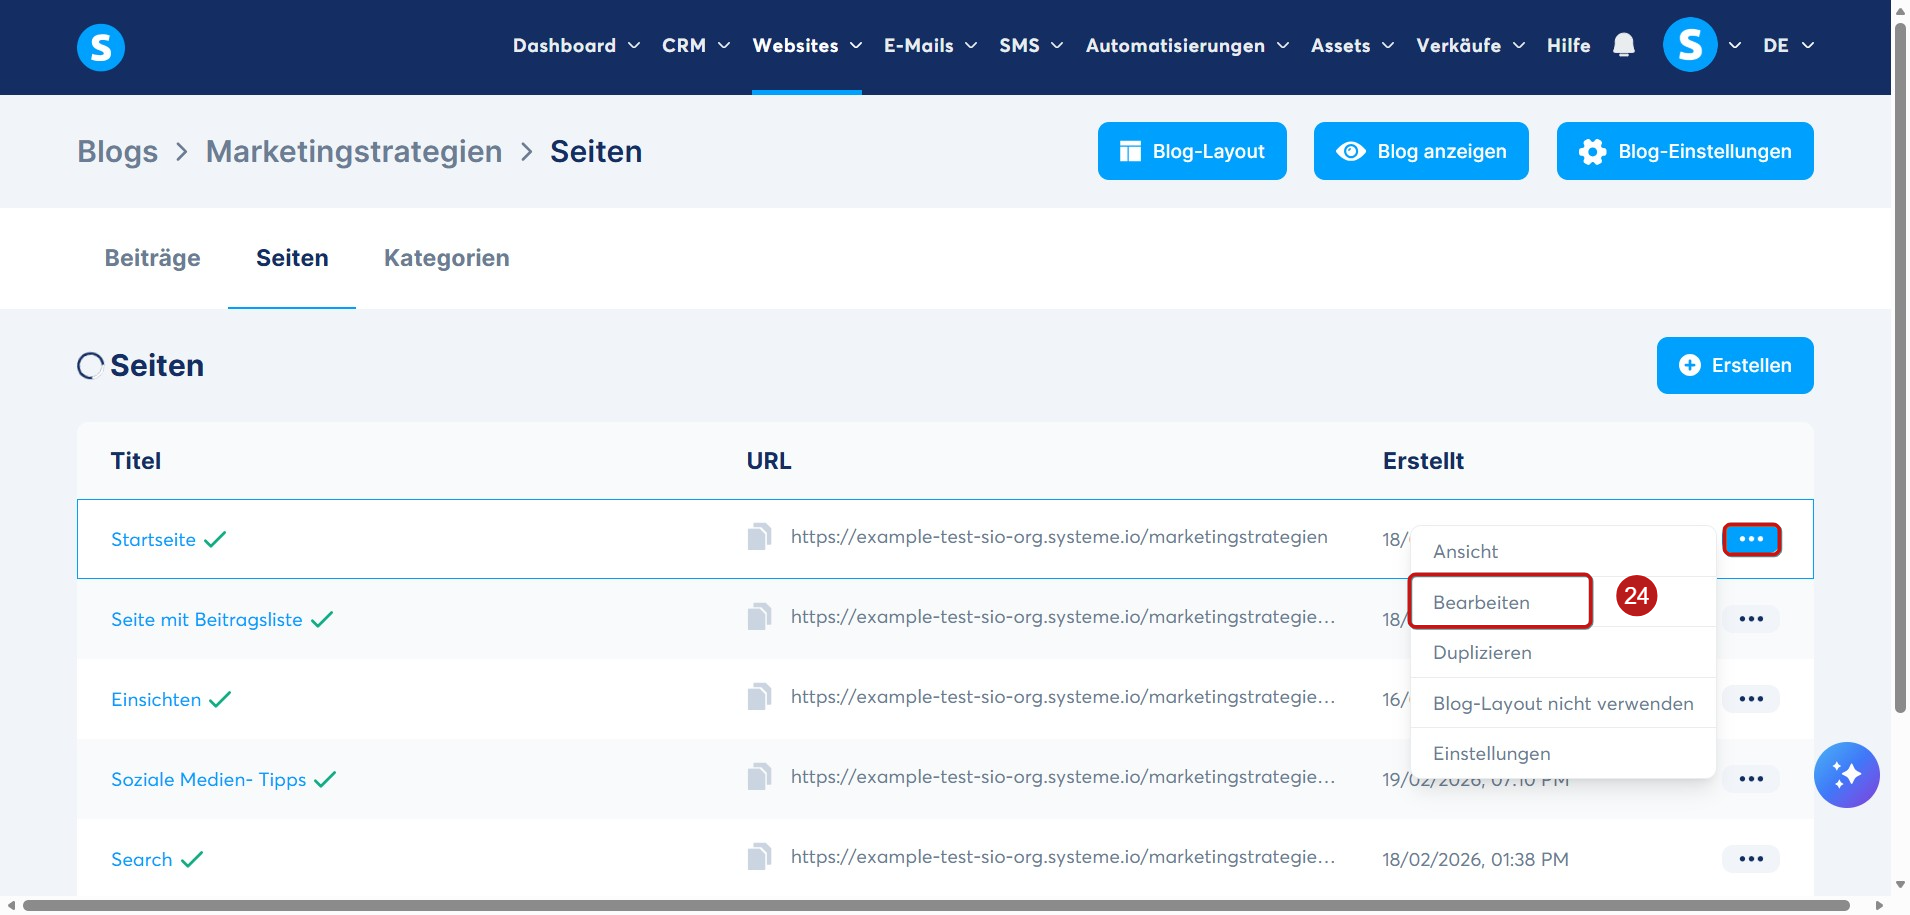Open Seite mit Beitragsliste page link
The height and width of the screenshot is (915, 1910).
(206, 619)
